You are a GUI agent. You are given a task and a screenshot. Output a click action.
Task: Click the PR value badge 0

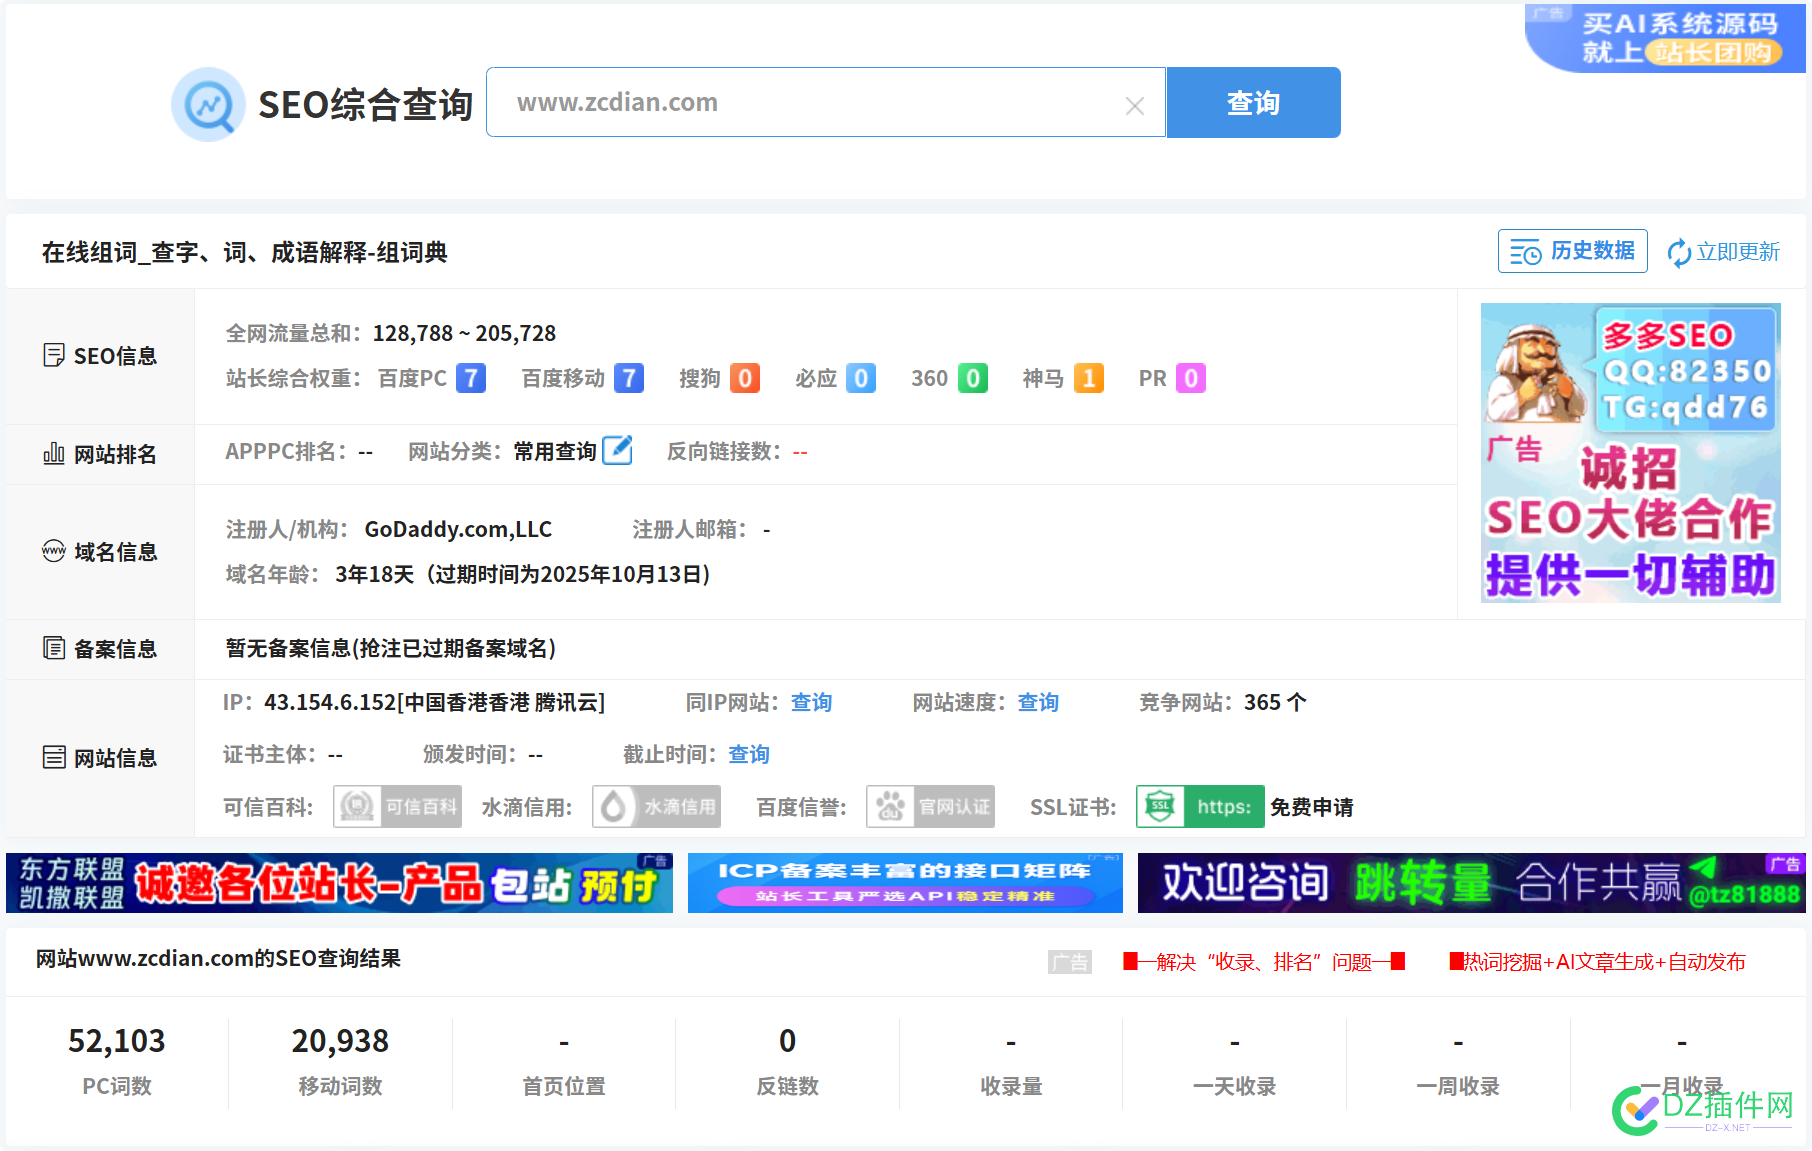[1191, 378]
